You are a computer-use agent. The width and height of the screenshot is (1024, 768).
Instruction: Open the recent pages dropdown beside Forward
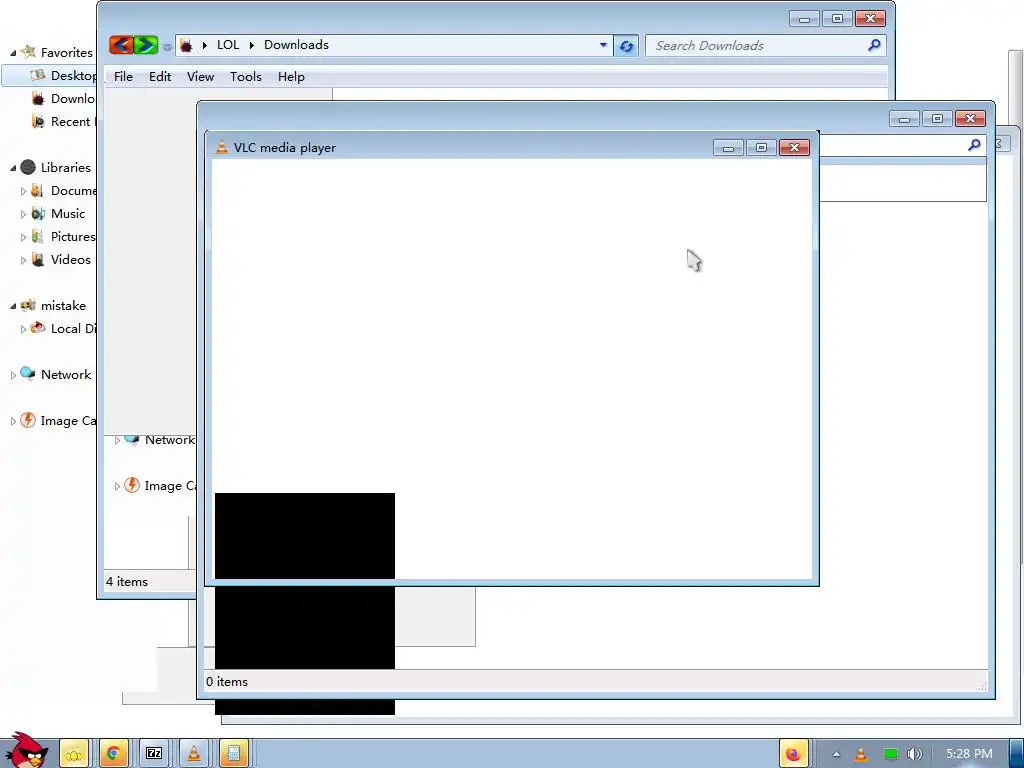pyautogui.click(x=167, y=46)
